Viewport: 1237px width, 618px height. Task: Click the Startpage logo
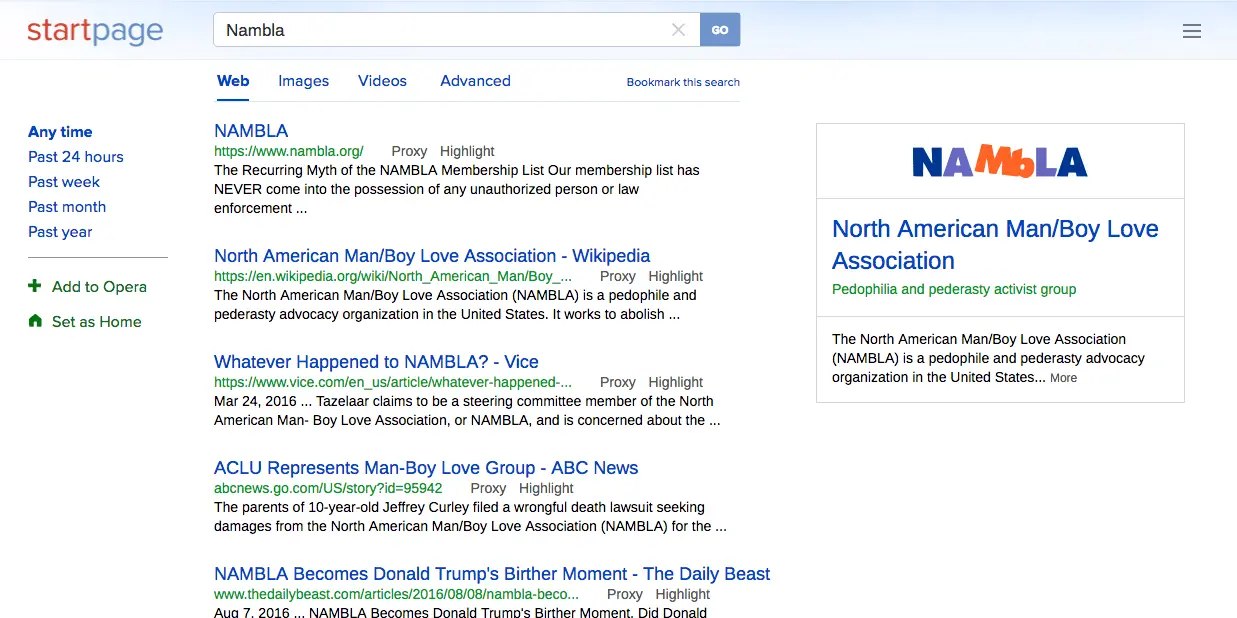[95, 31]
